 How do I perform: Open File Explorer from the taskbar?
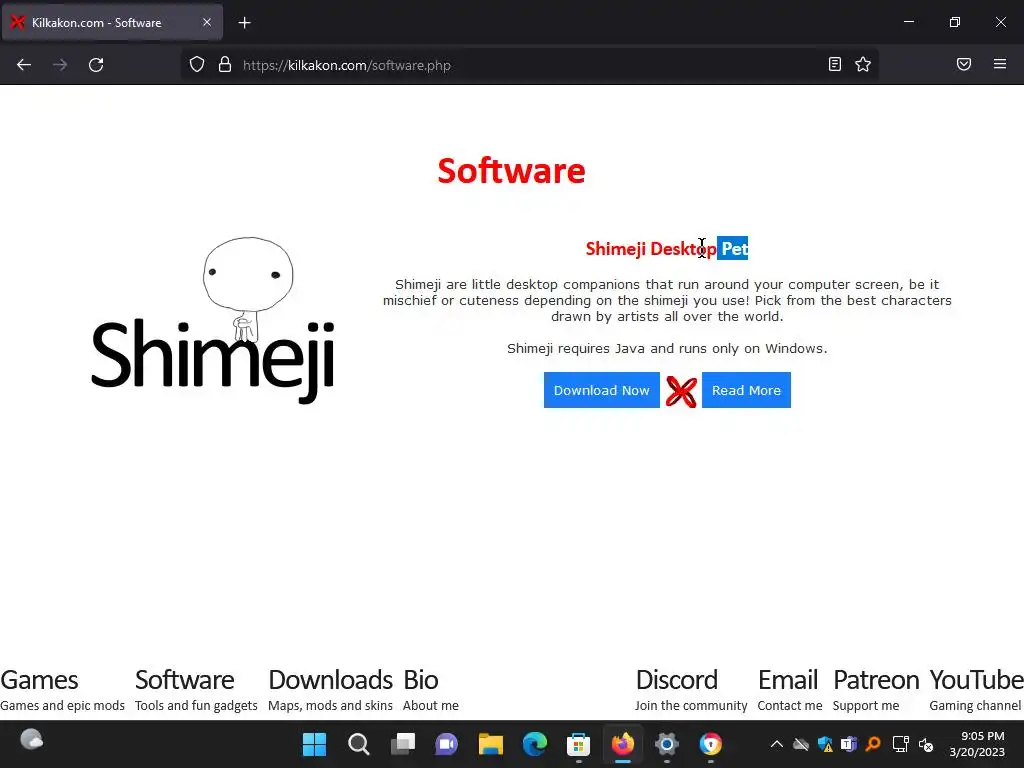490,744
